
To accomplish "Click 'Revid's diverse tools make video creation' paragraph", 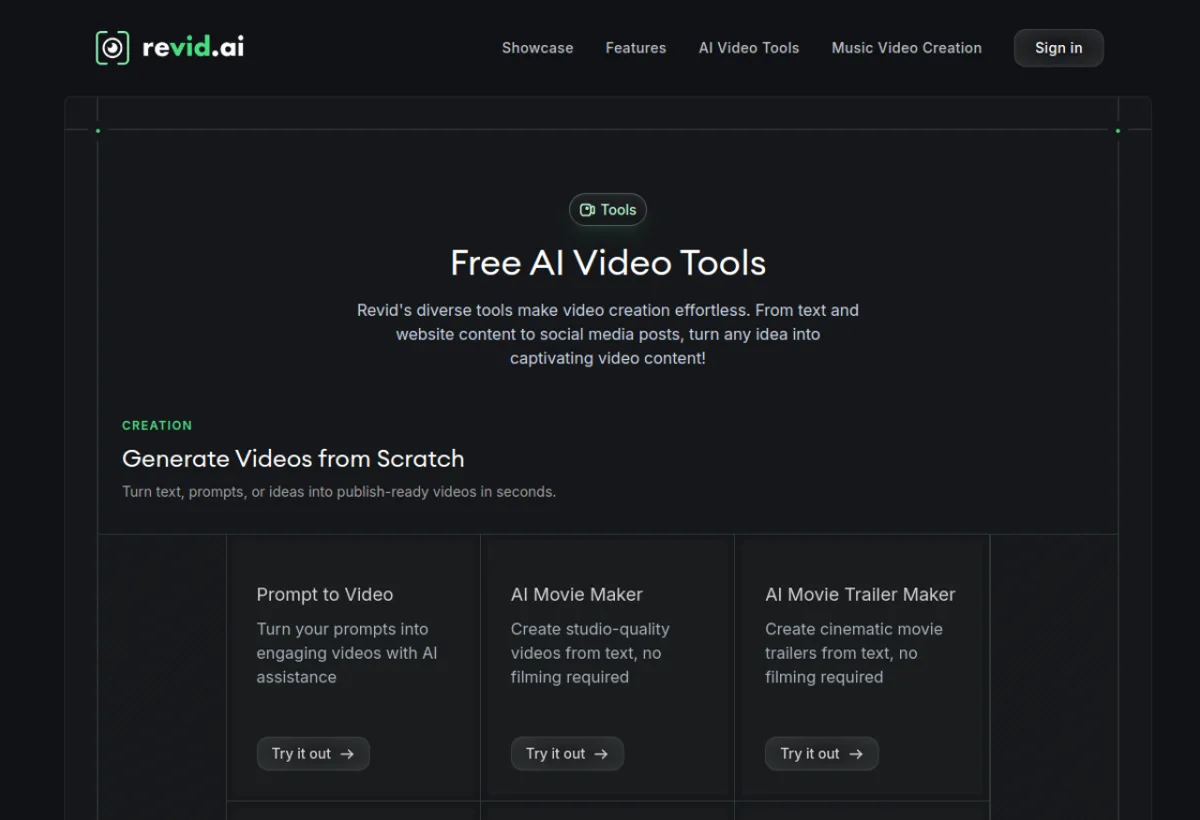I will [x=608, y=334].
